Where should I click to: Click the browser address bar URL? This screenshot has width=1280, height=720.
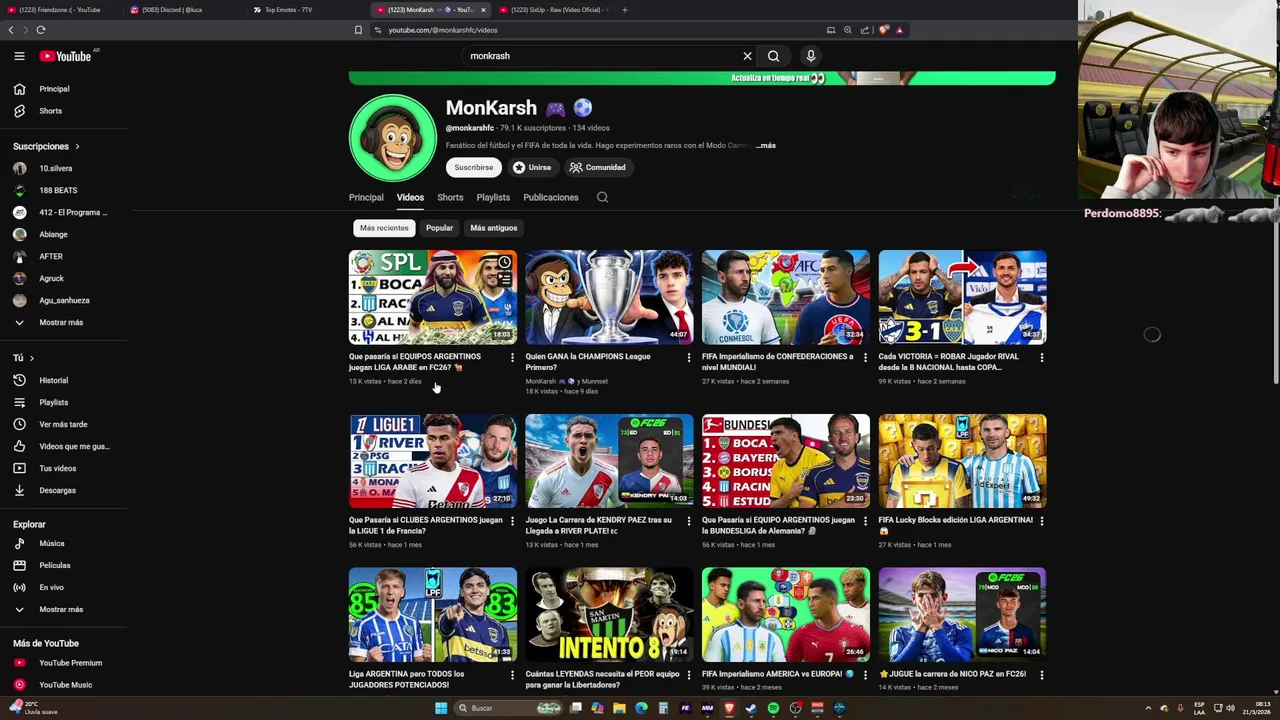point(443,30)
